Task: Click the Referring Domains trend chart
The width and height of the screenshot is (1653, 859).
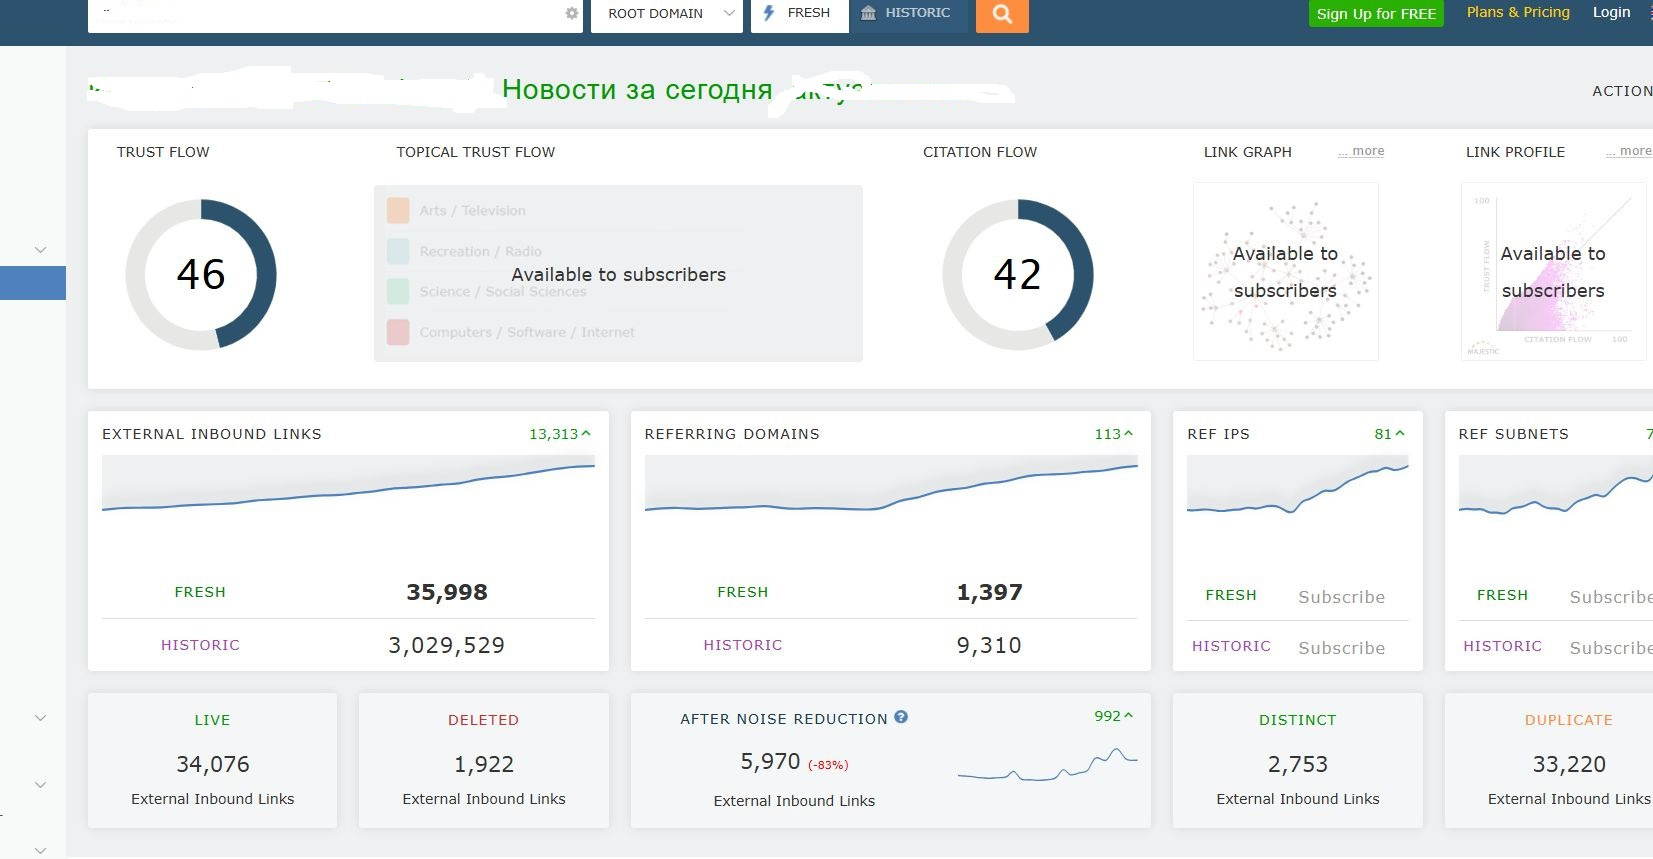Action: pyautogui.click(x=891, y=485)
